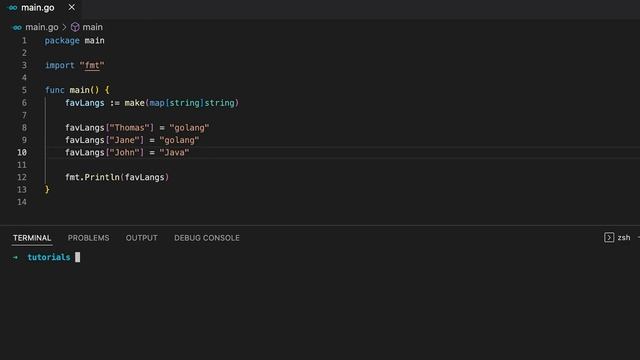
Task: Open the PROBLEMS panel tab
Action: click(89, 238)
